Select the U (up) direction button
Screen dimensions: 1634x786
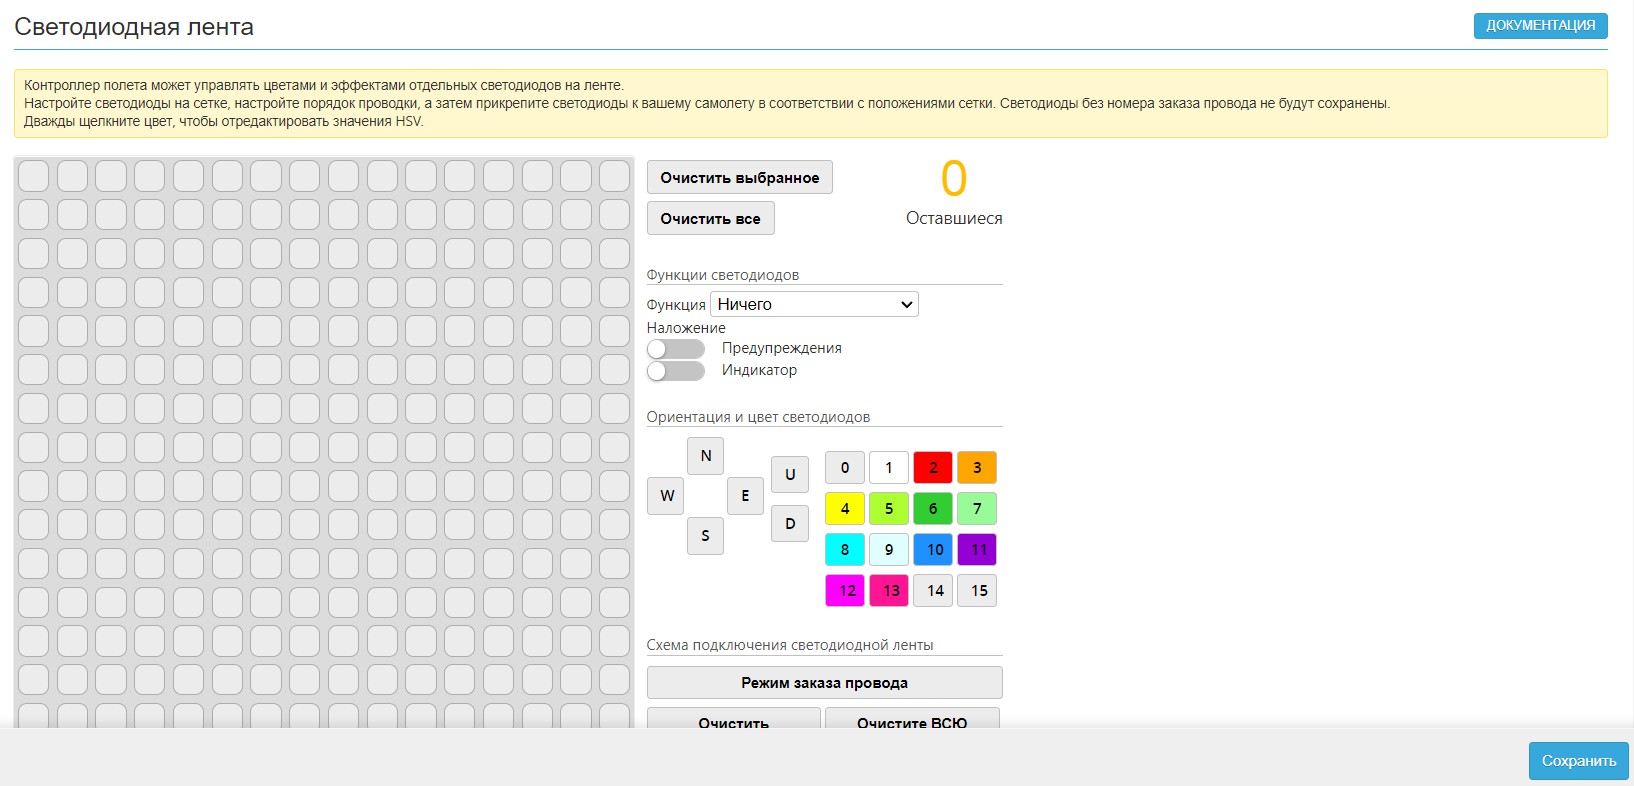[789, 475]
